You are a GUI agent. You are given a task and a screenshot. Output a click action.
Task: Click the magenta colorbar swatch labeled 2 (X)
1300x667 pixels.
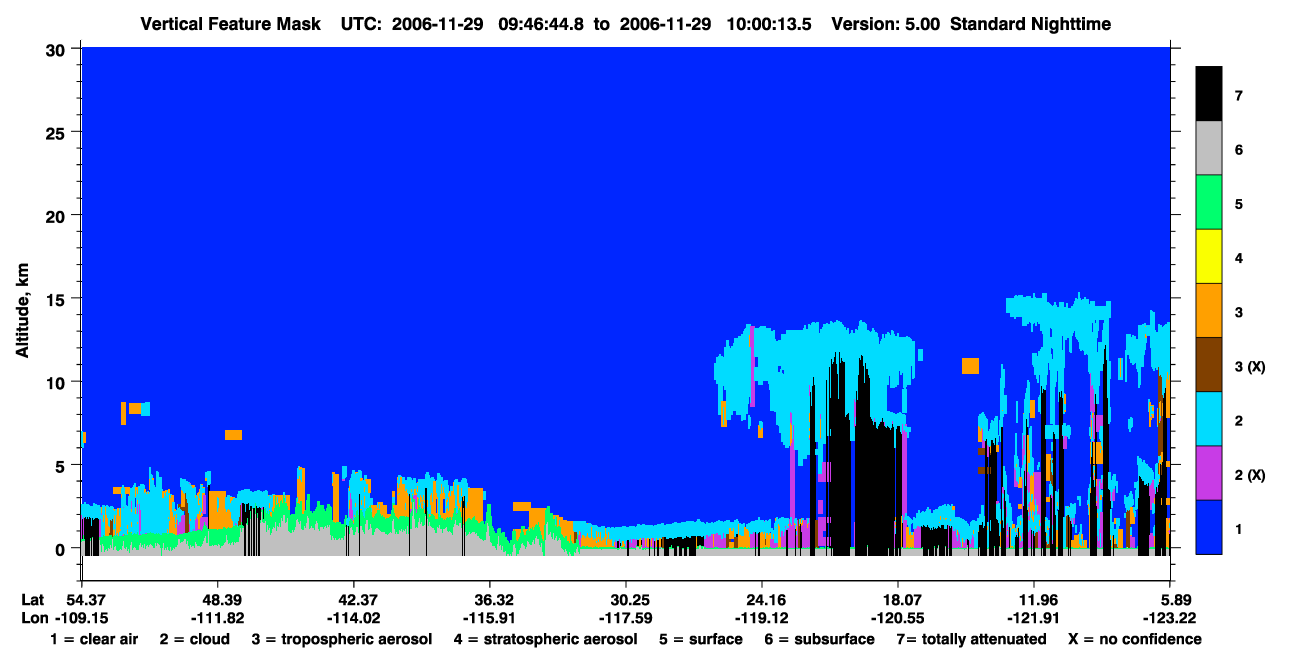(1209, 472)
